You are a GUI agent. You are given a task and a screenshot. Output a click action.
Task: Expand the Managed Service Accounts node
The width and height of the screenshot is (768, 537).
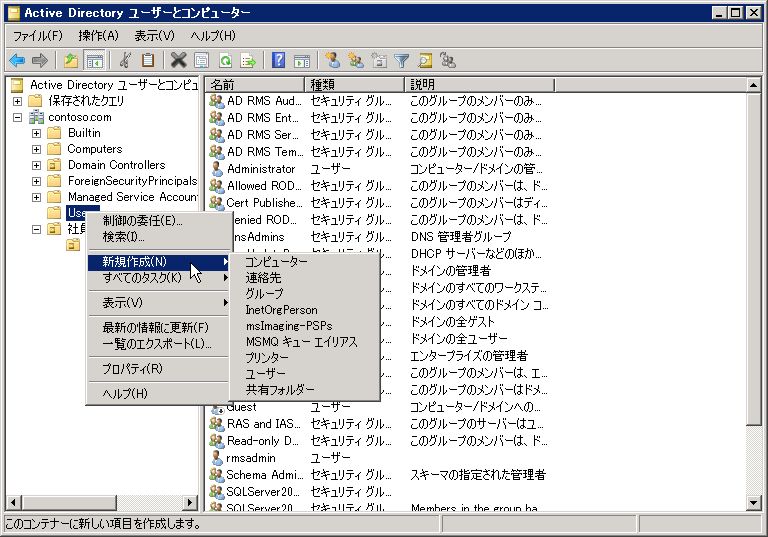tap(36, 197)
